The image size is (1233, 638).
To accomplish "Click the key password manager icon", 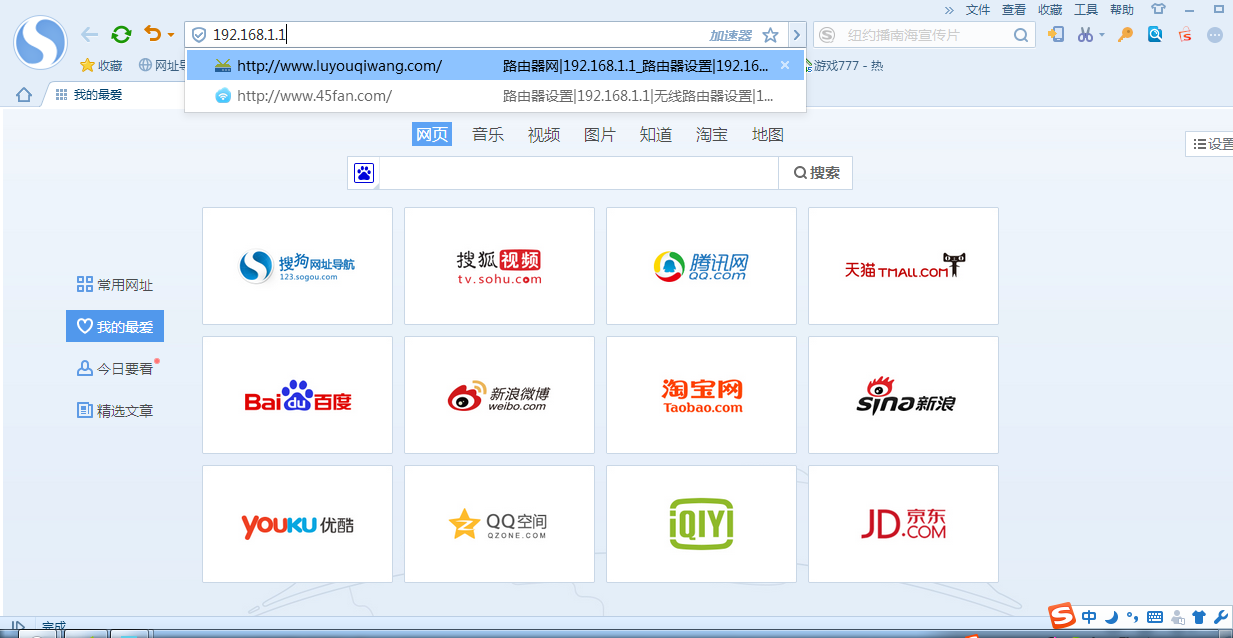I will coord(1125,34).
